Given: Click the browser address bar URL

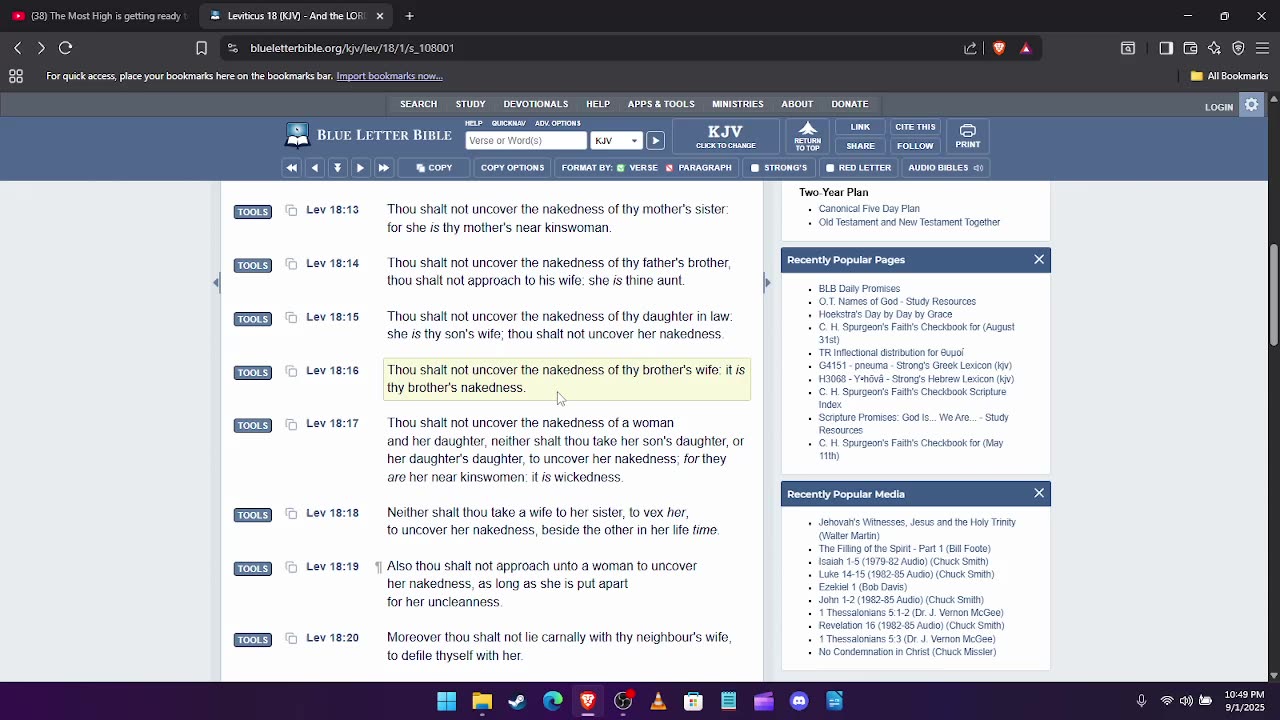Looking at the screenshot, I should [x=352, y=48].
